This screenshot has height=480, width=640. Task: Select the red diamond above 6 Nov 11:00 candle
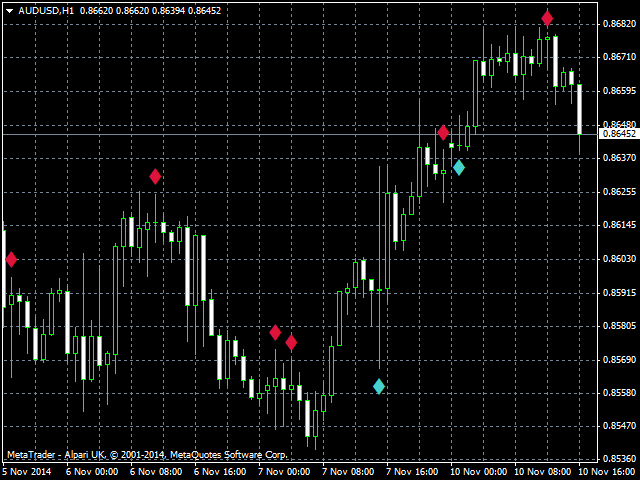tap(155, 176)
